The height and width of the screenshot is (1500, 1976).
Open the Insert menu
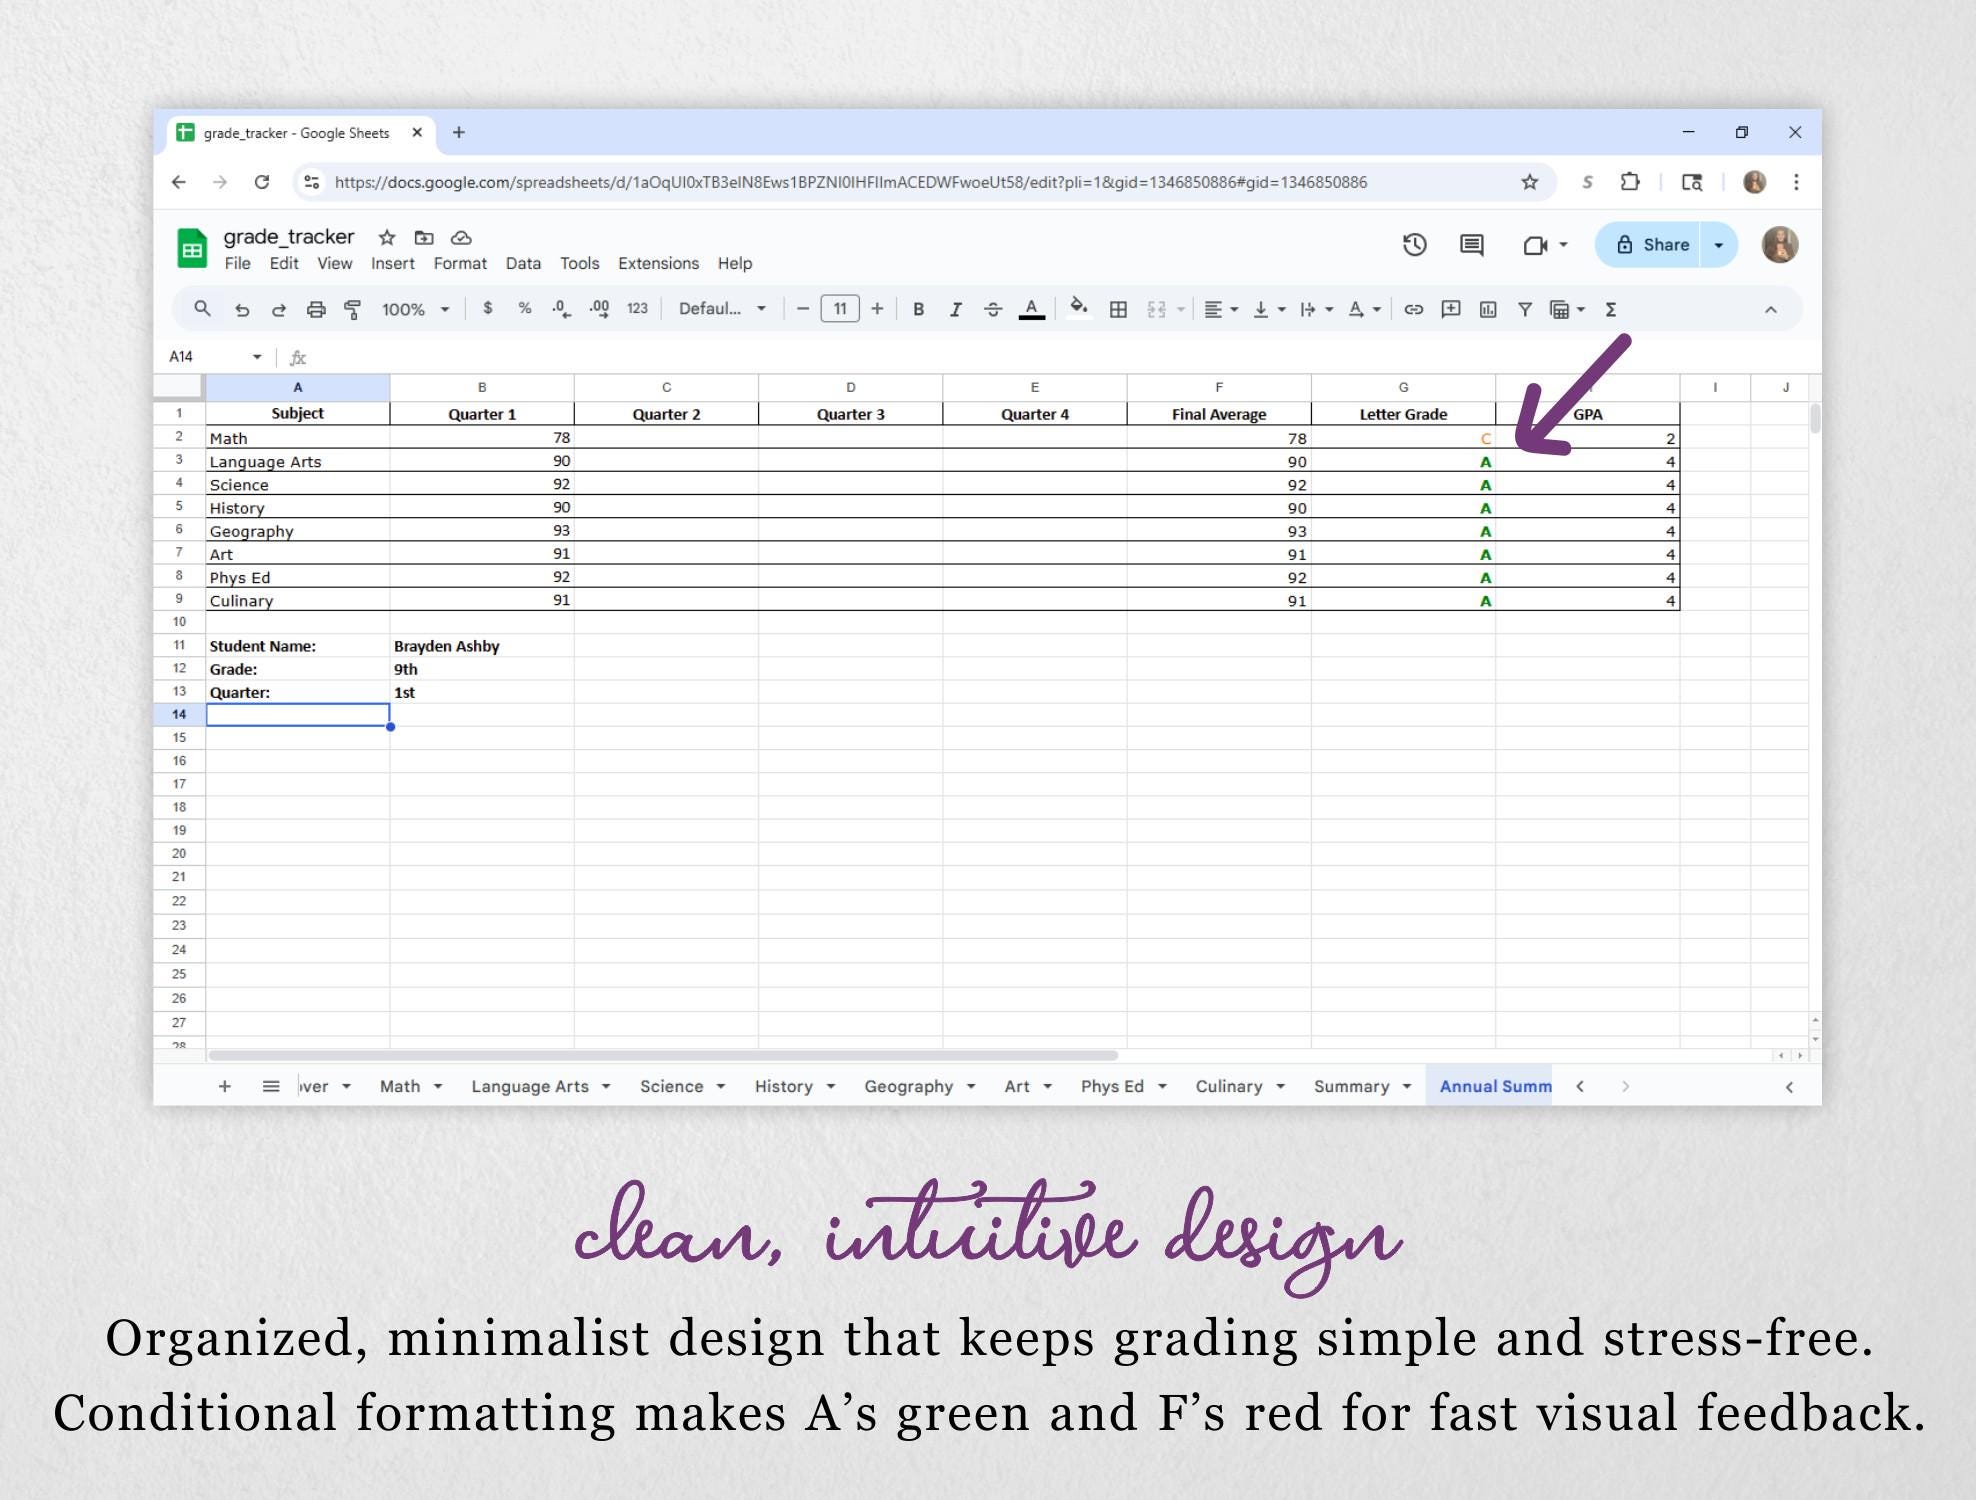(x=392, y=263)
